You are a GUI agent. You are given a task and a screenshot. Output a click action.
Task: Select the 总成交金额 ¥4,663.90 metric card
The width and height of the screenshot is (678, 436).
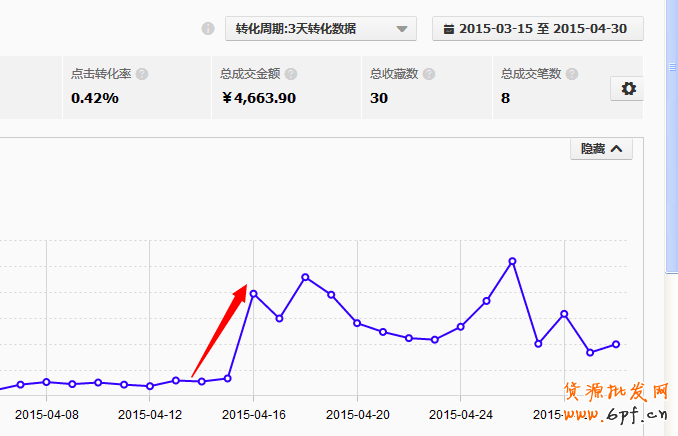tap(285, 87)
